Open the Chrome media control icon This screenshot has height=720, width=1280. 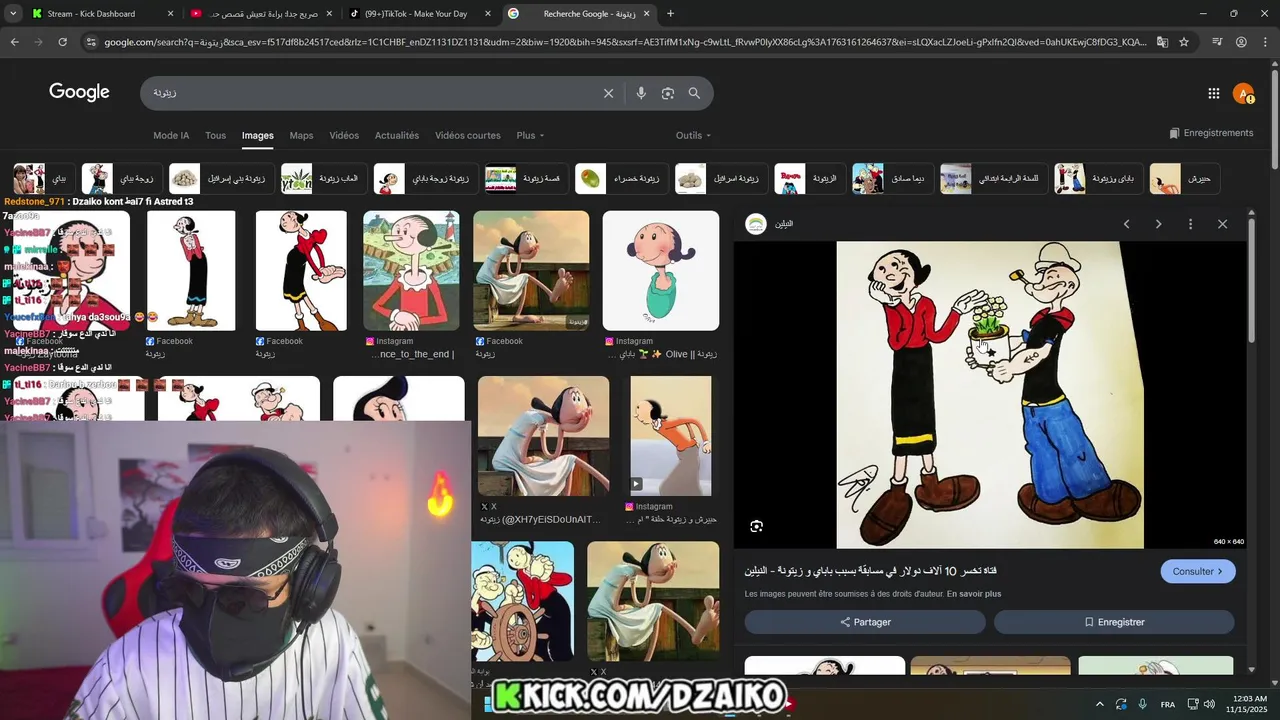pos(1217,42)
